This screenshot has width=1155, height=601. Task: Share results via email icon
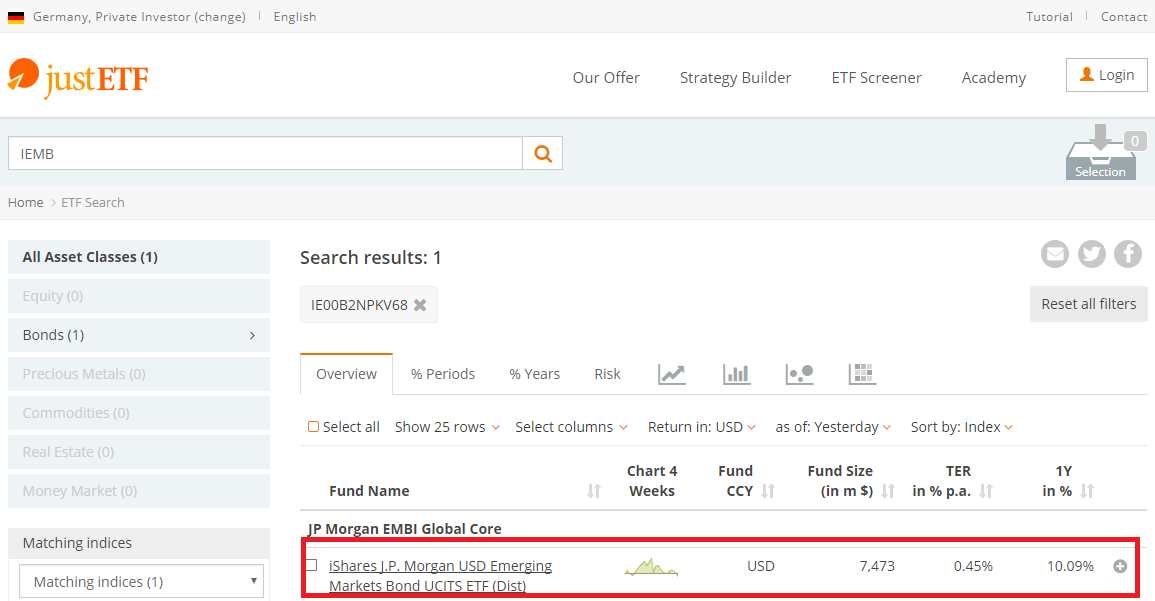coord(1055,254)
